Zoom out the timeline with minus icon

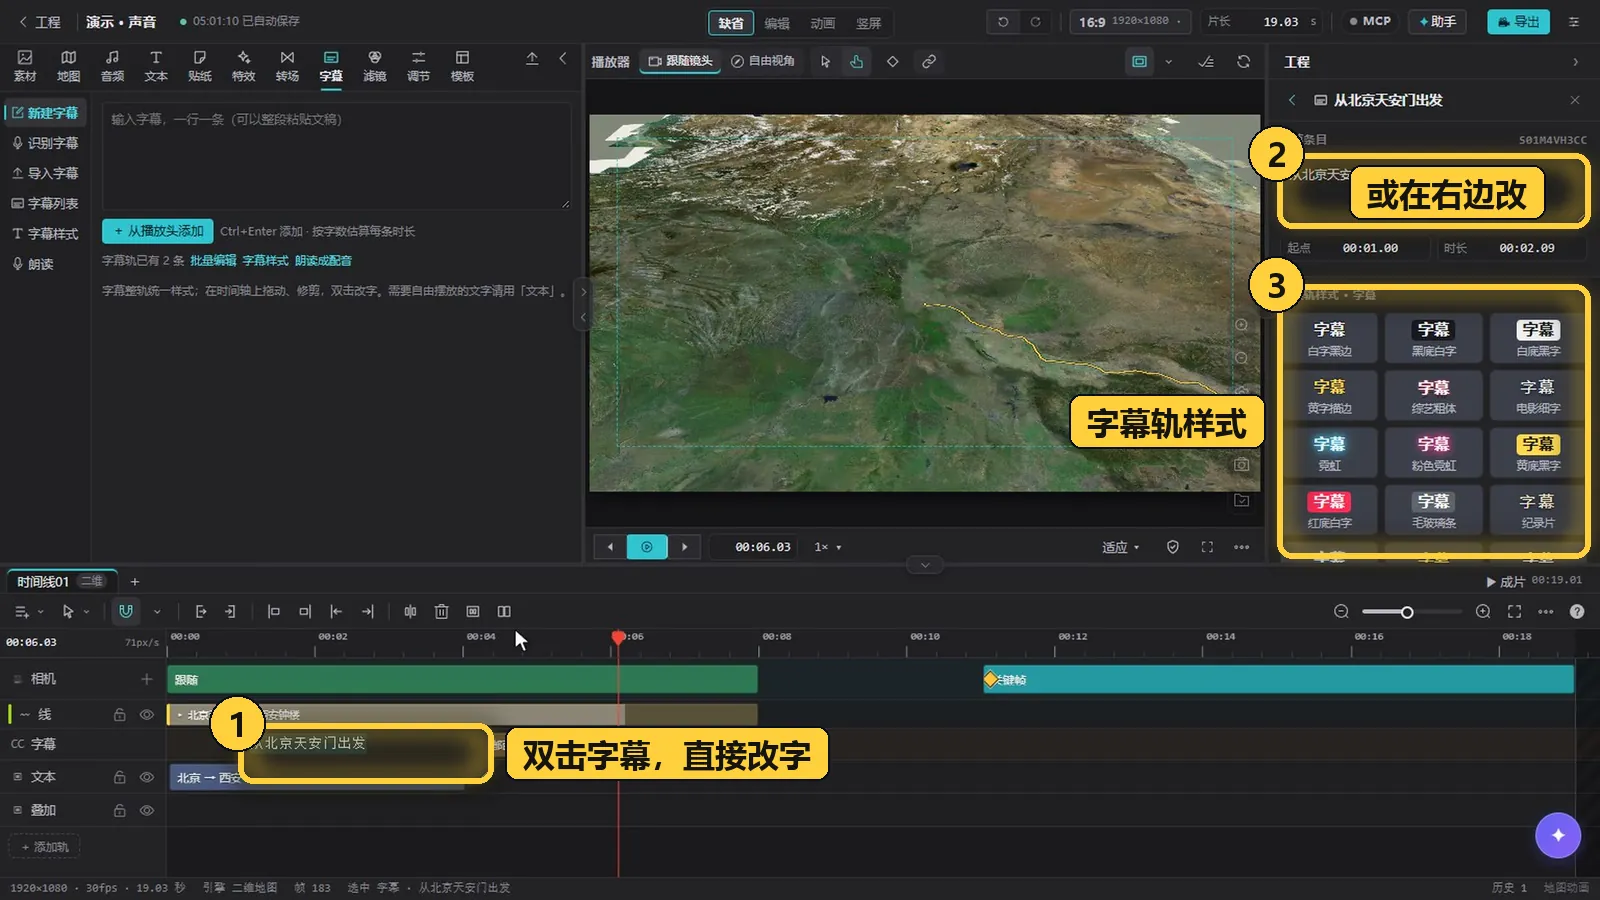click(x=1341, y=611)
